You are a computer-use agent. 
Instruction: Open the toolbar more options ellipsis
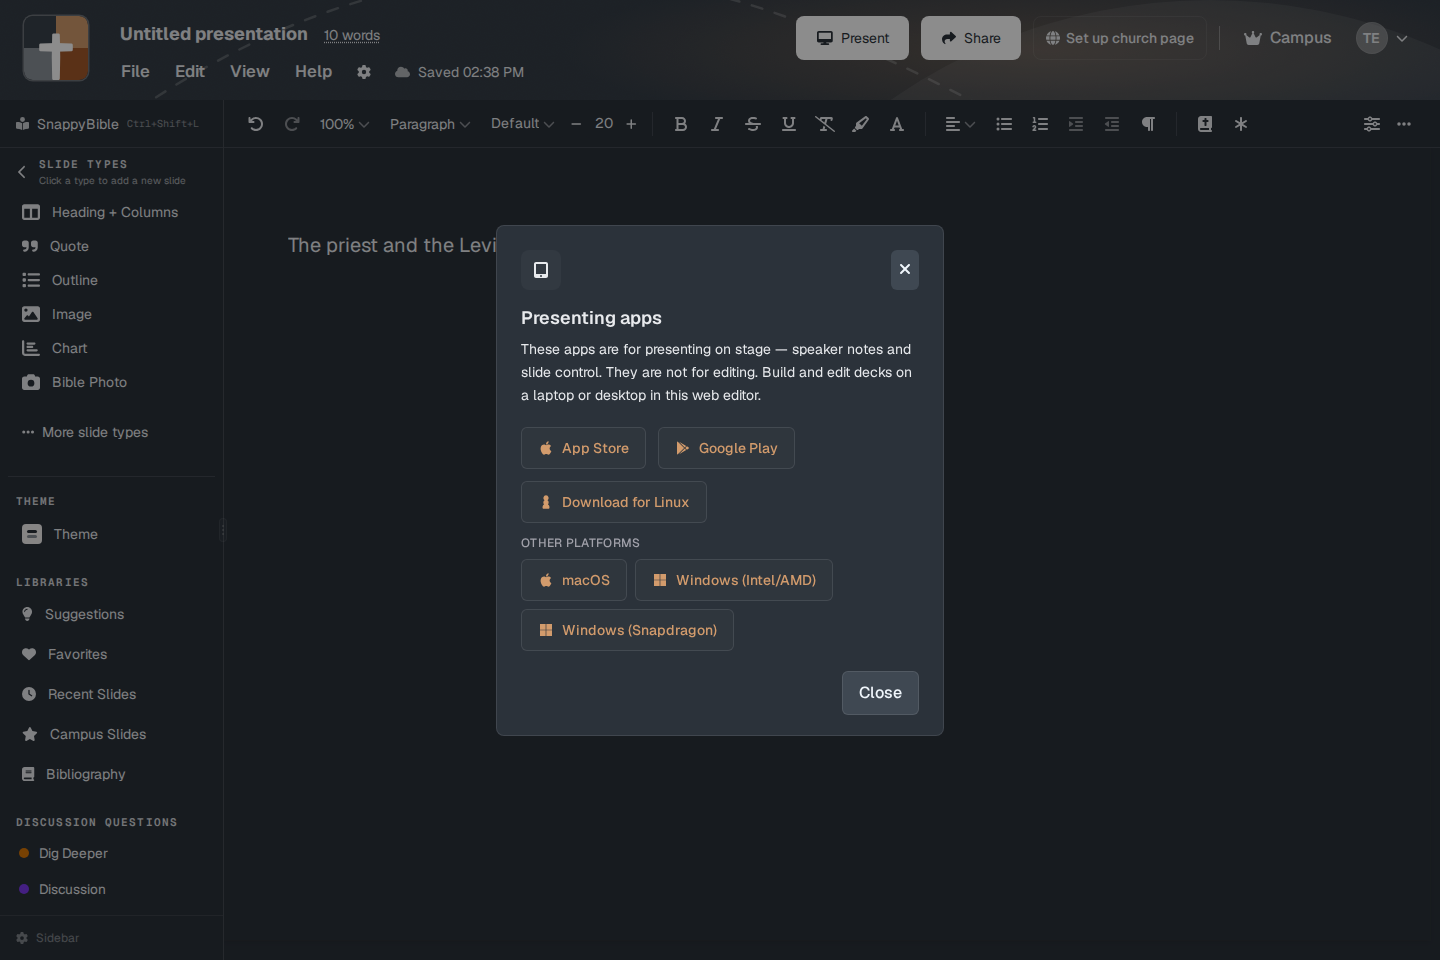[1404, 124]
